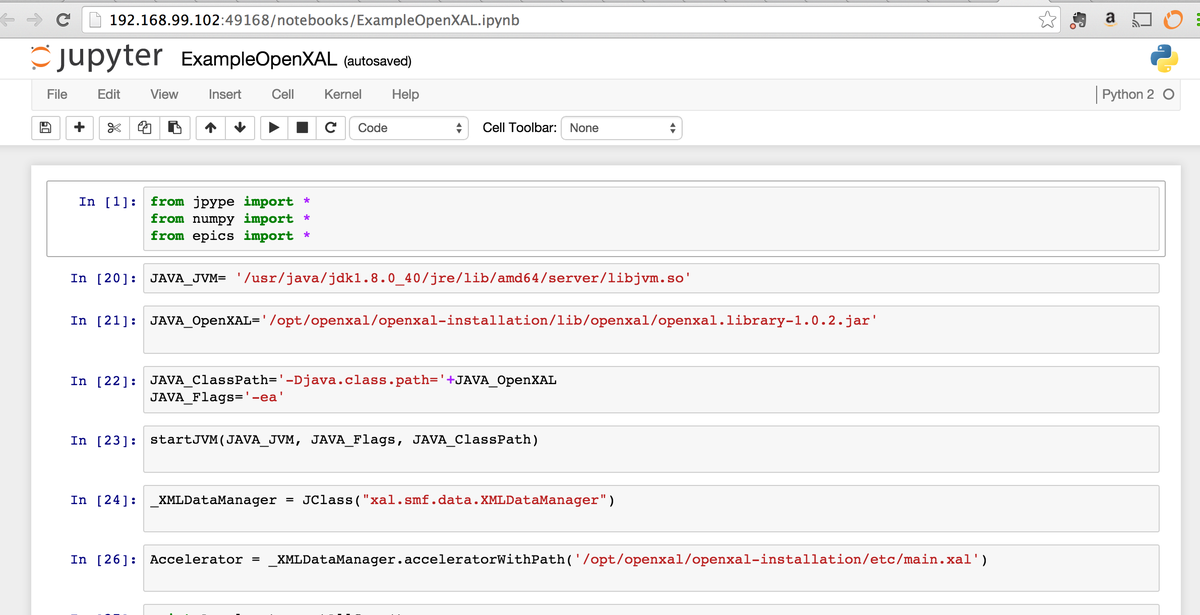
Task: Bookmark page with star icon
Action: [1047, 20]
